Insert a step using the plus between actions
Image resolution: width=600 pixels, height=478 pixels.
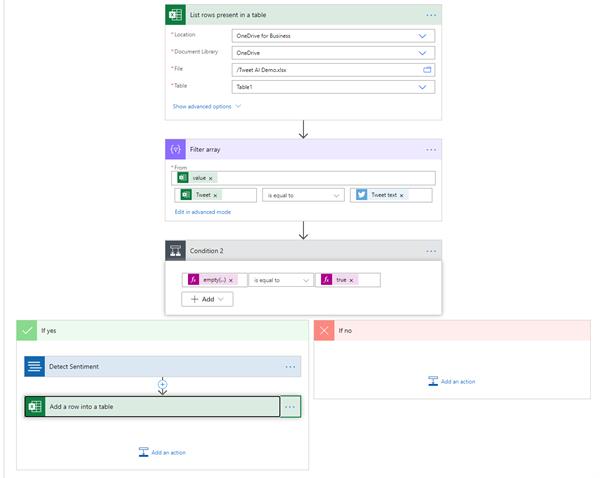(162, 384)
